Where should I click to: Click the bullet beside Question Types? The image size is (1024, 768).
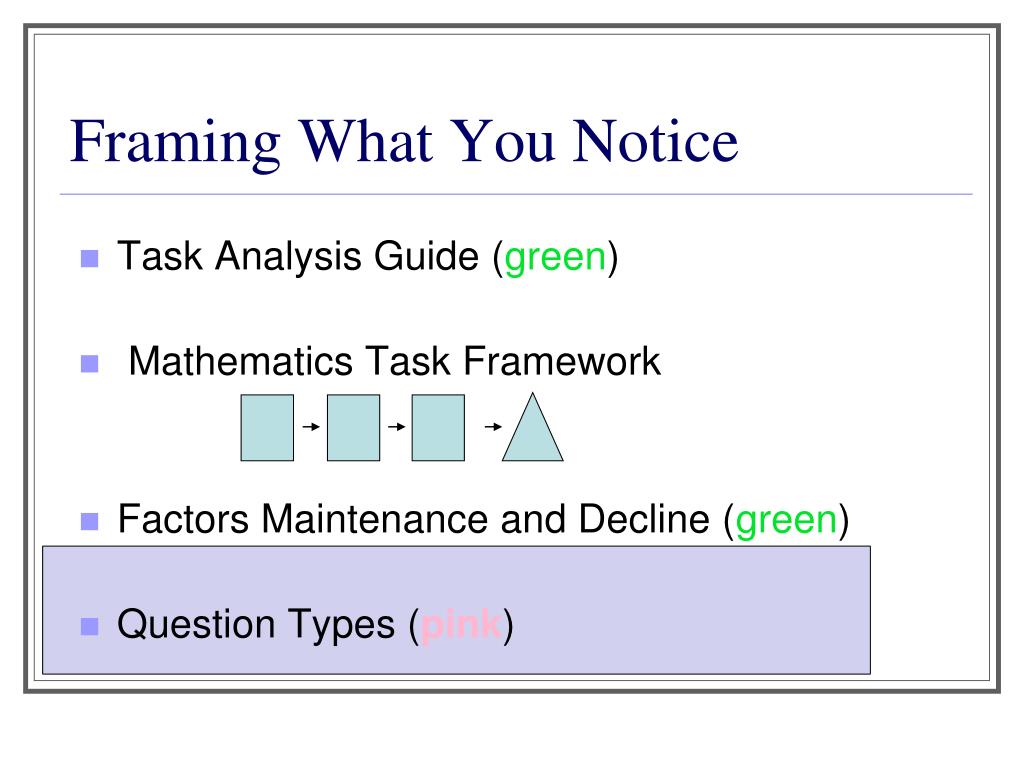[x=89, y=626]
